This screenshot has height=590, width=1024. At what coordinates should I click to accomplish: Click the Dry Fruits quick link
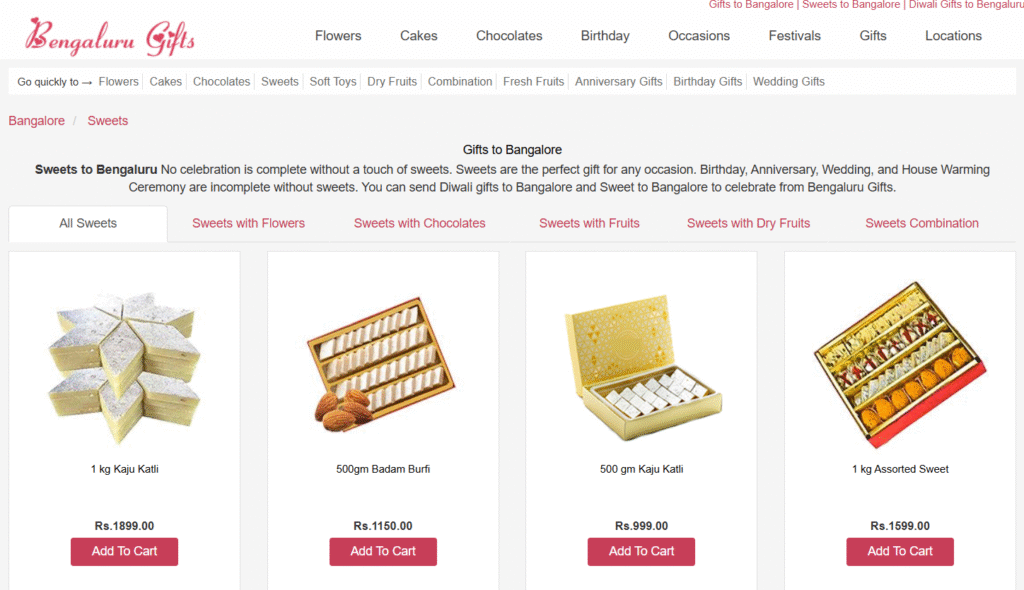point(392,82)
